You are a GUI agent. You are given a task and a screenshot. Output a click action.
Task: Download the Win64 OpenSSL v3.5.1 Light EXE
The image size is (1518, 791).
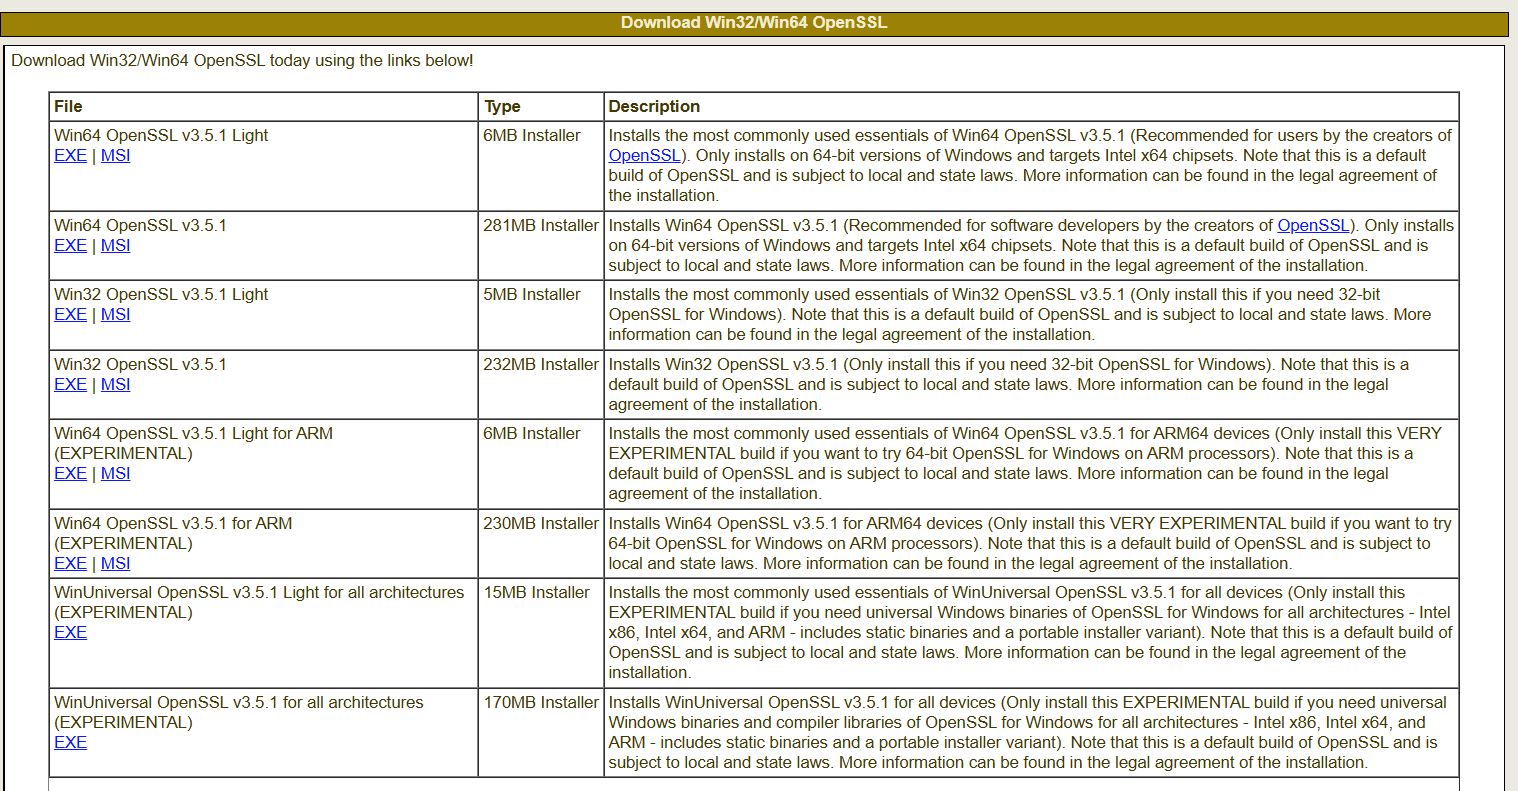[70, 156]
